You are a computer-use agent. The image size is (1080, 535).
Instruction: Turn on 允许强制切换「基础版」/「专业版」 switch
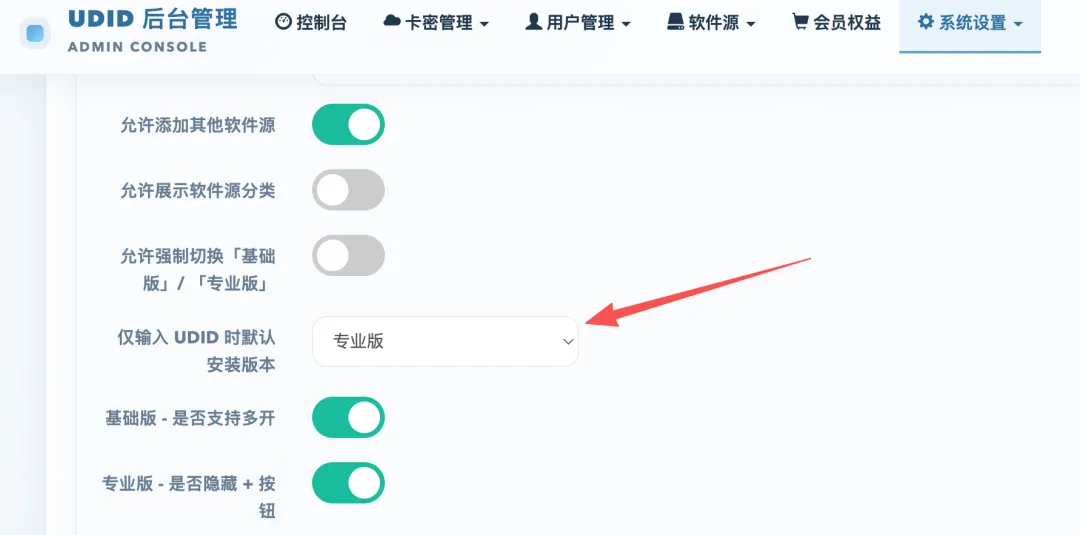[348, 255]
